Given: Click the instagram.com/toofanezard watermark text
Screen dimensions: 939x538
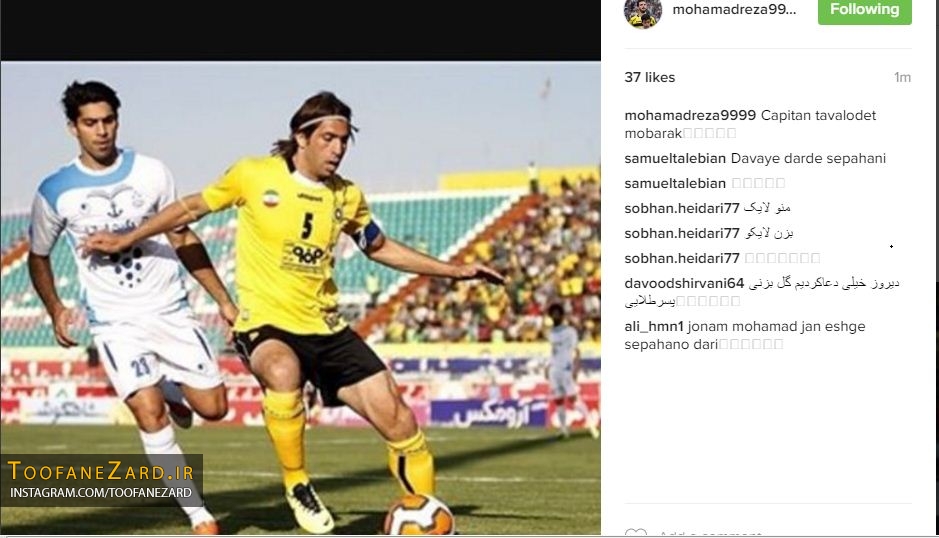Looking at the screenshot, I should pyautogui.click(x=101, y=492).
